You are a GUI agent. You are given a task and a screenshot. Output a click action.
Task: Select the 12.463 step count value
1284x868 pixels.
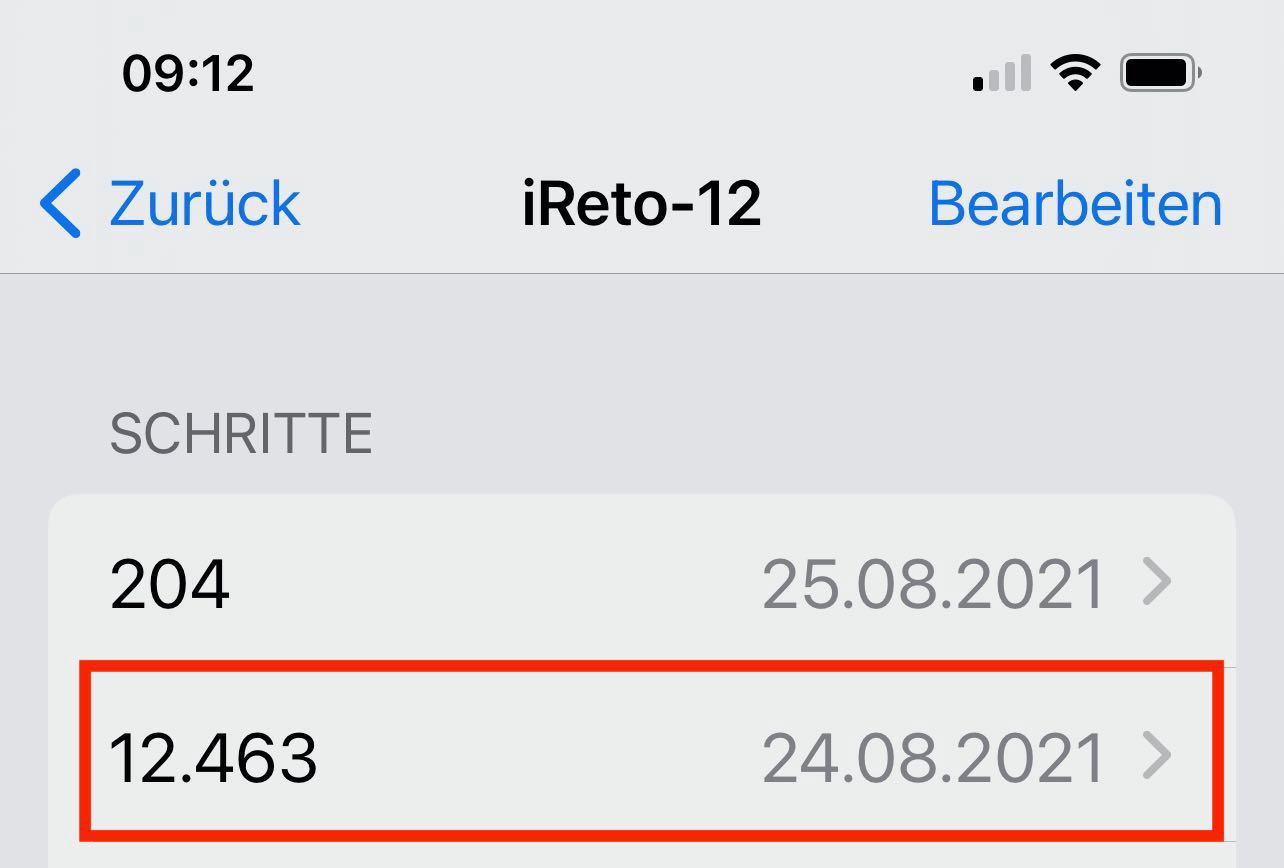[x=213, y=758]
